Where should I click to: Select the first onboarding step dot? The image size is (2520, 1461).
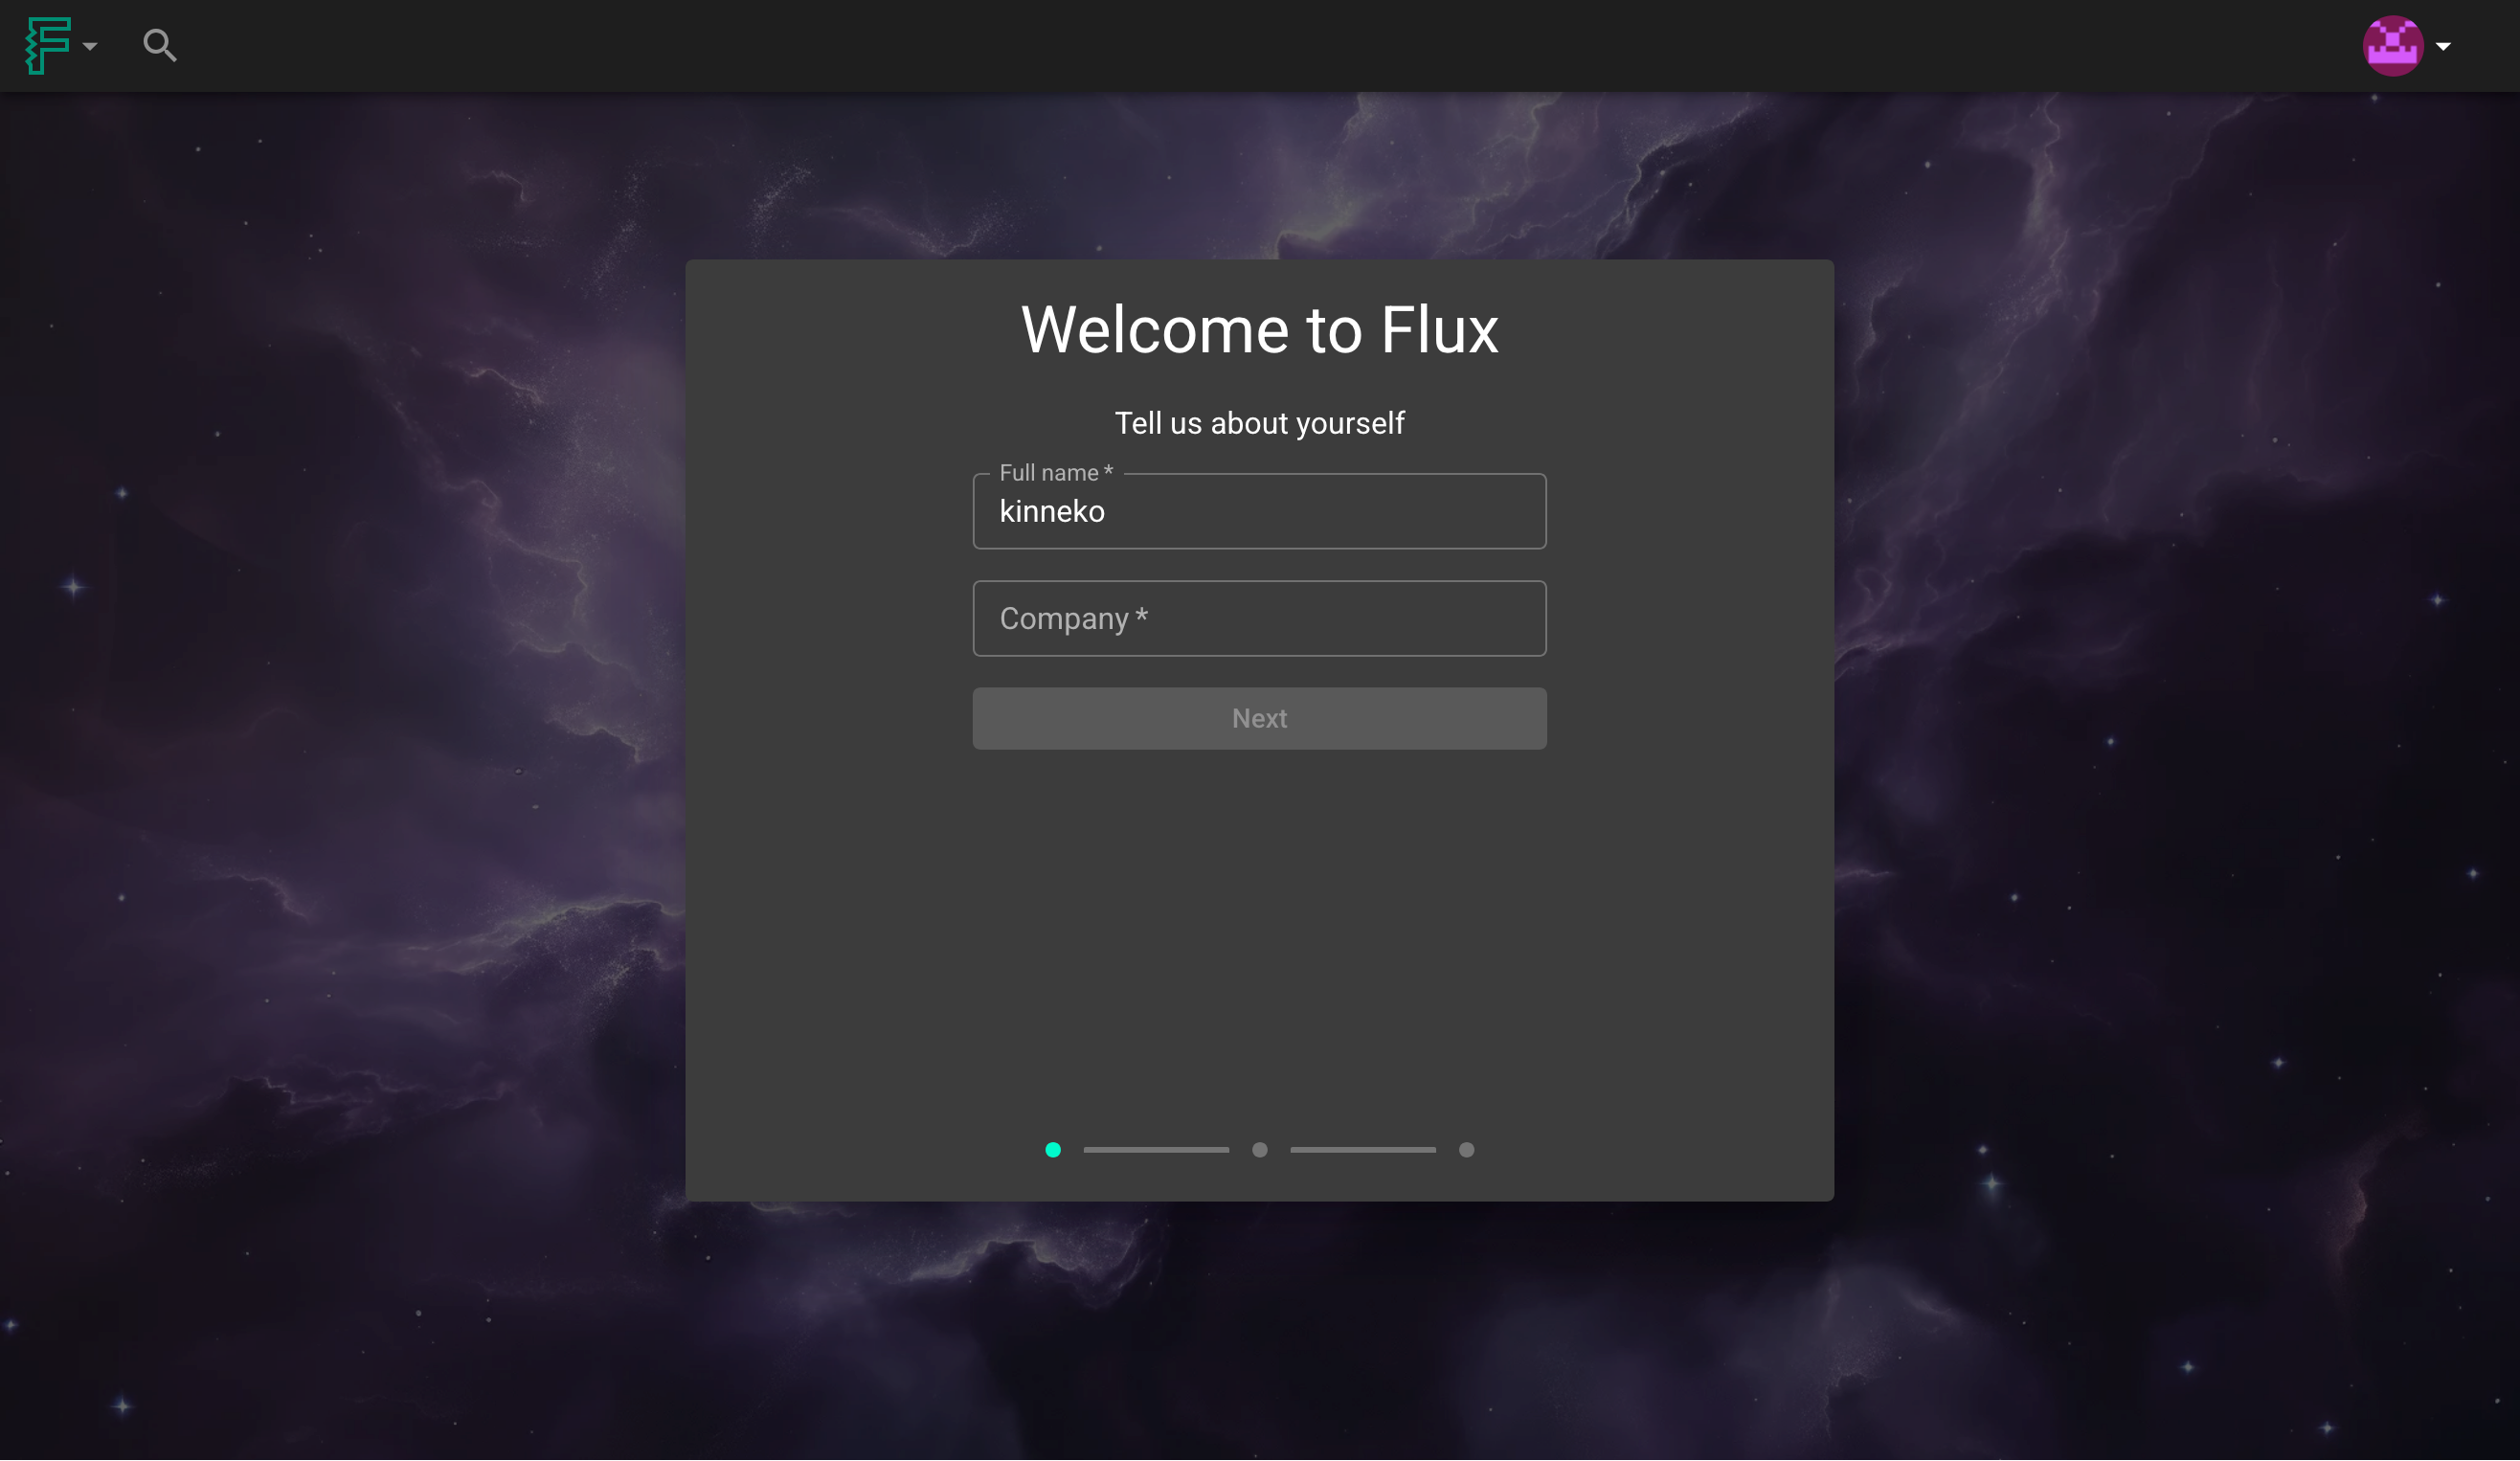click(1053, 1151)
